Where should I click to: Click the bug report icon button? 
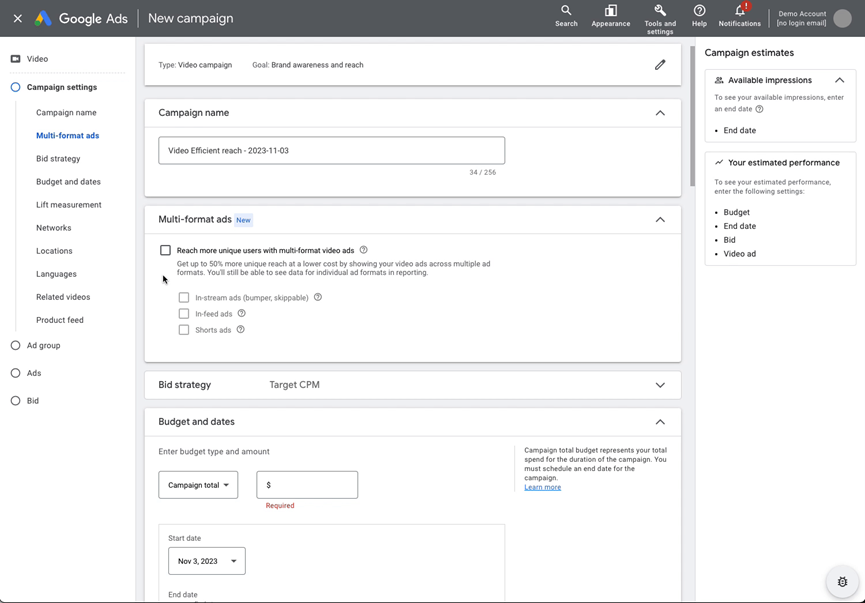click(x=842, y=581)
